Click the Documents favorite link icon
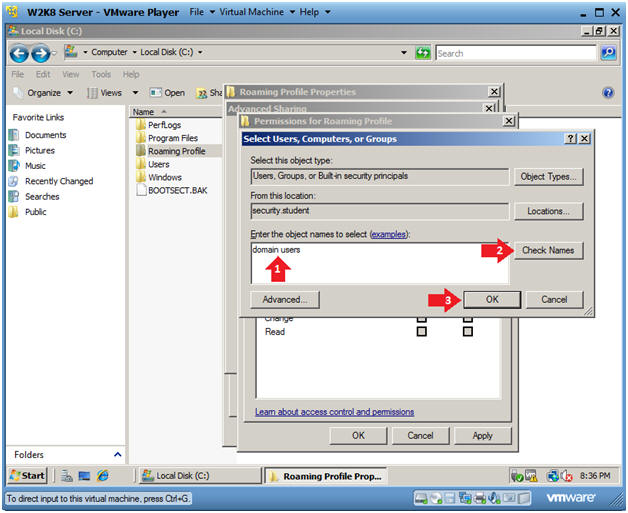Image resolution: width=628 pixels, height=513 pixels. coord(13,135)
